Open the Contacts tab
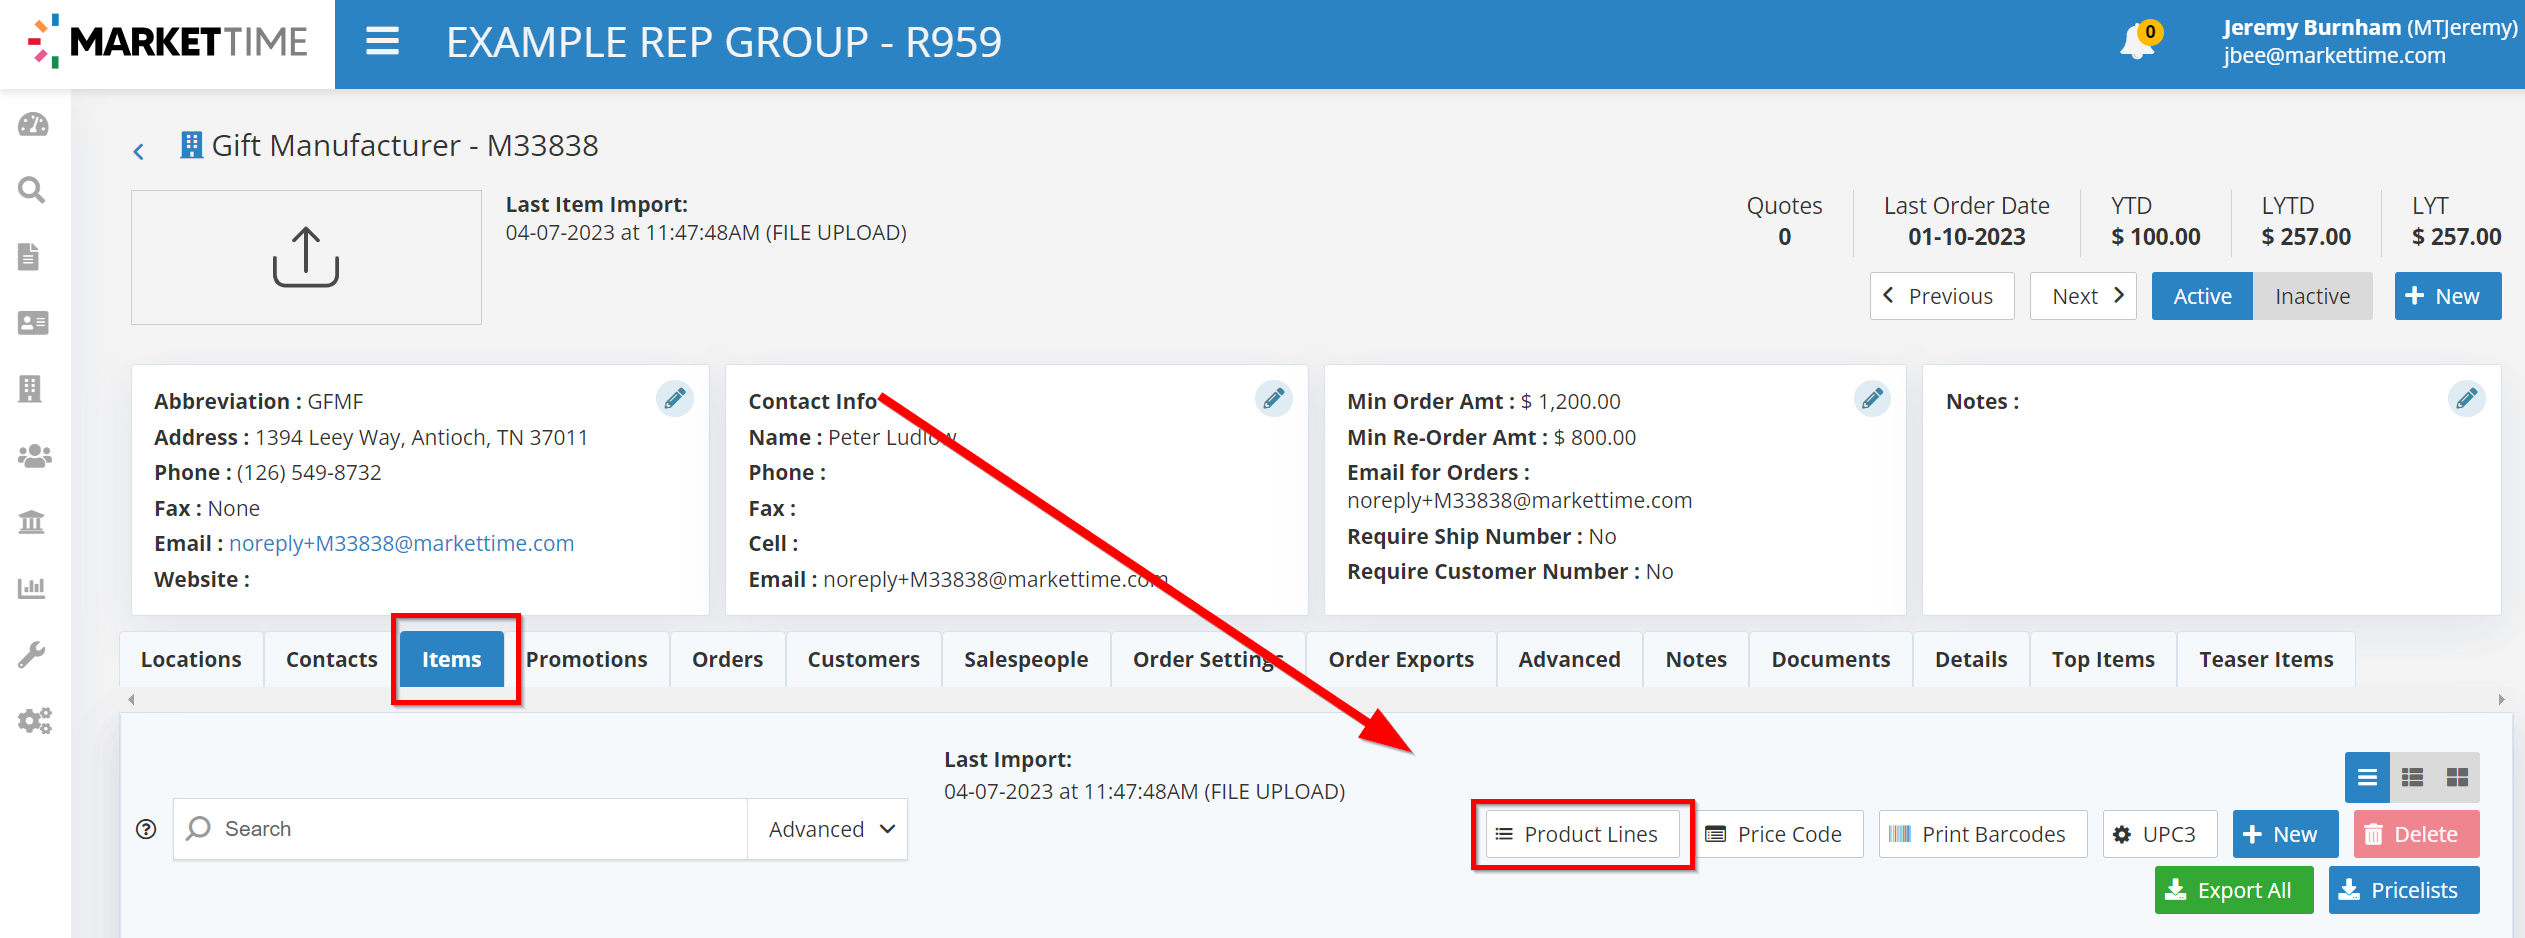 [x=331, y=659]
